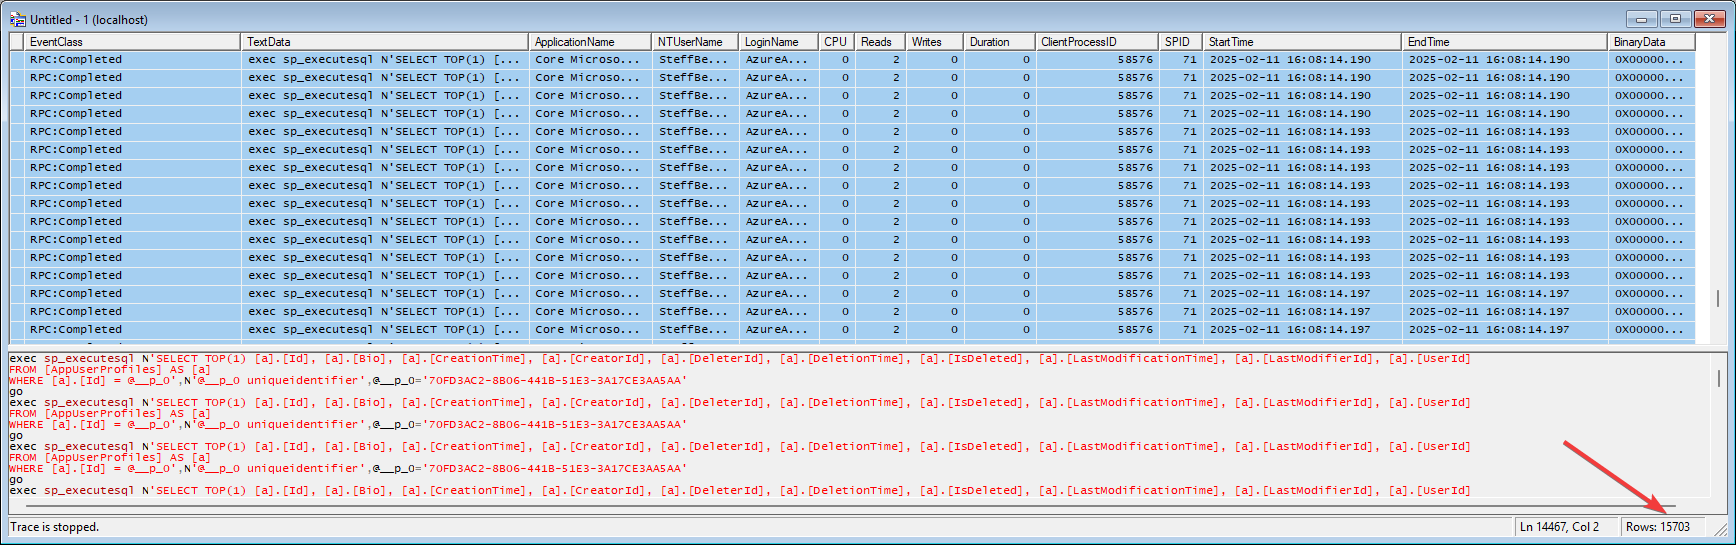The height and width of the screenshot is (545, 1736).
Task: Click the trace window icon in title bar
Action: [x=17, y=19]
